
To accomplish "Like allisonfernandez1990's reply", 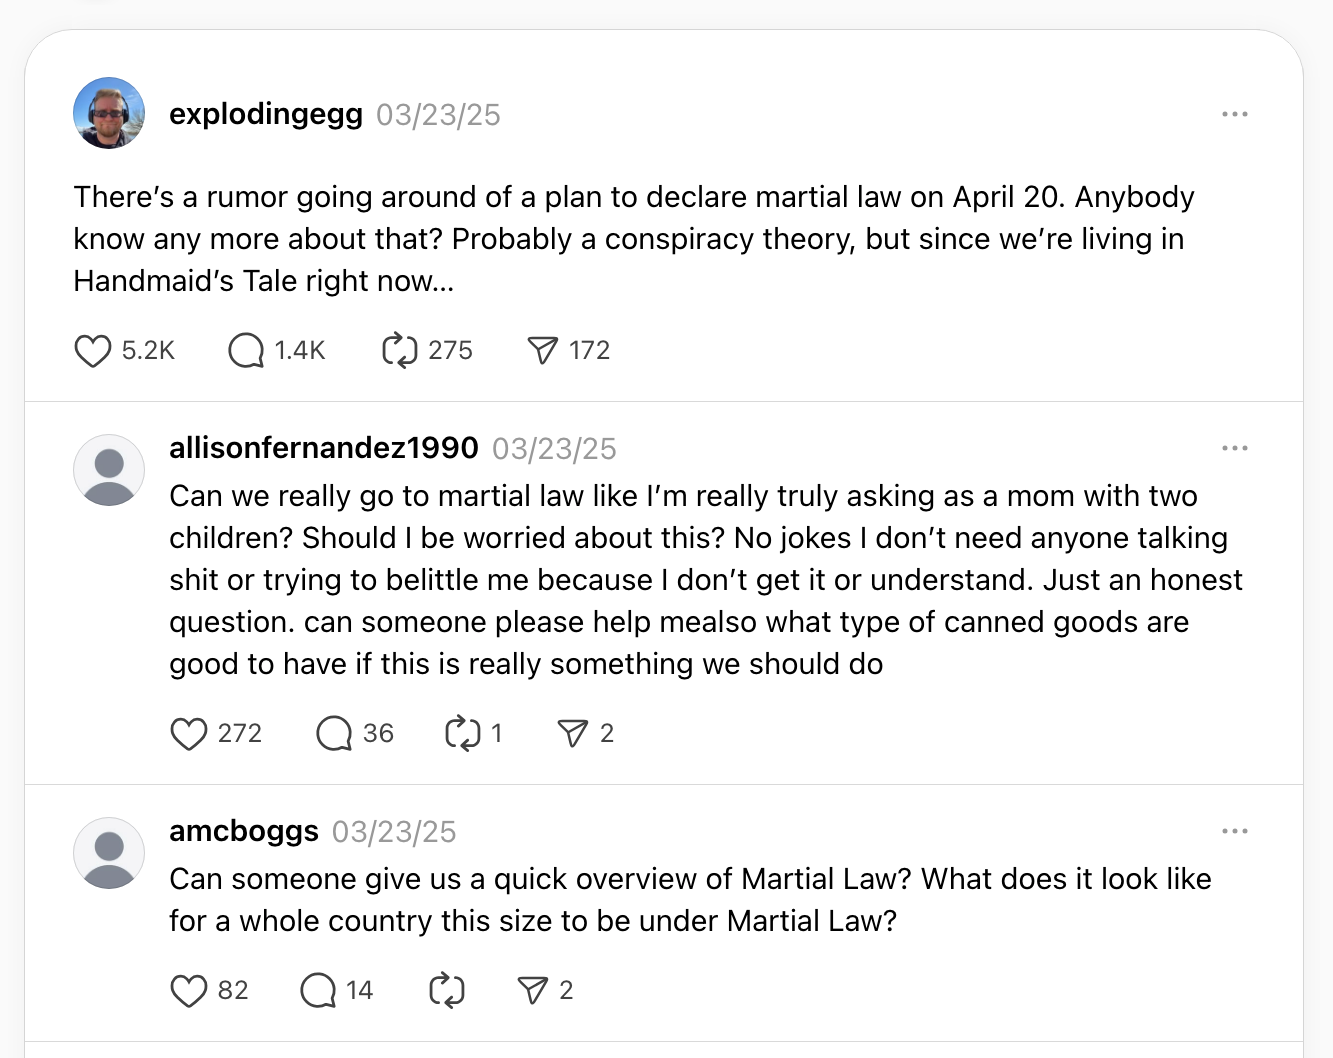I will tap(189, 734).
